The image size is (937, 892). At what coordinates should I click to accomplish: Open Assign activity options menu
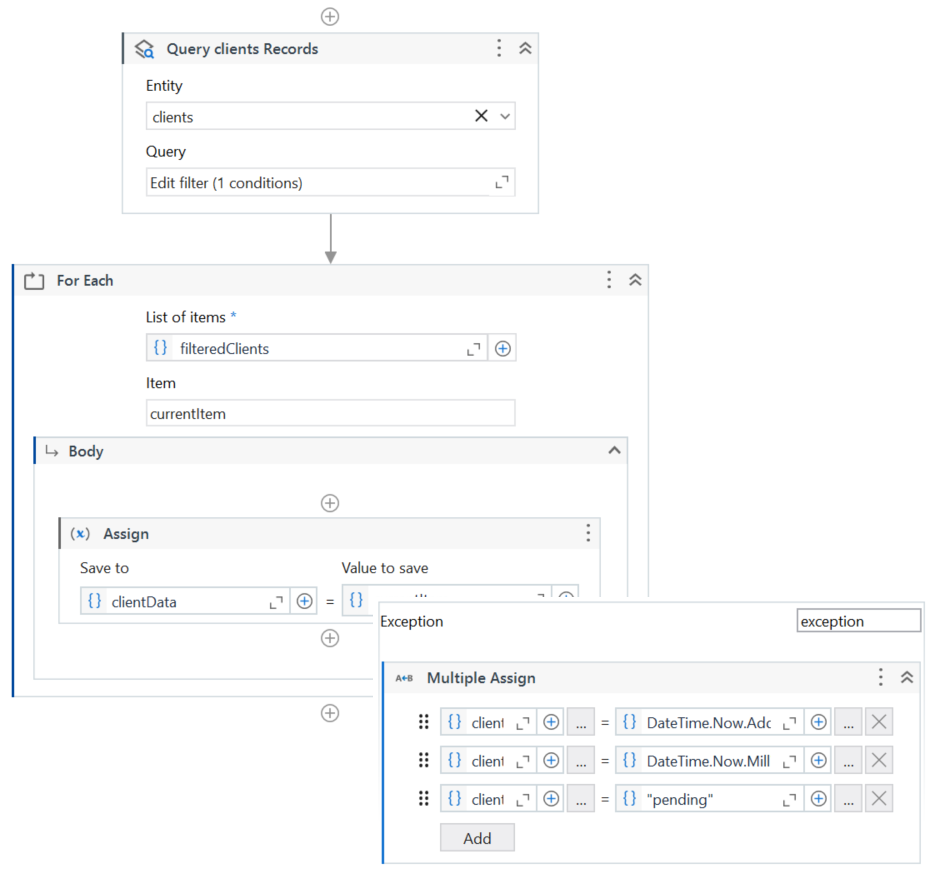[x=588, y=534]
